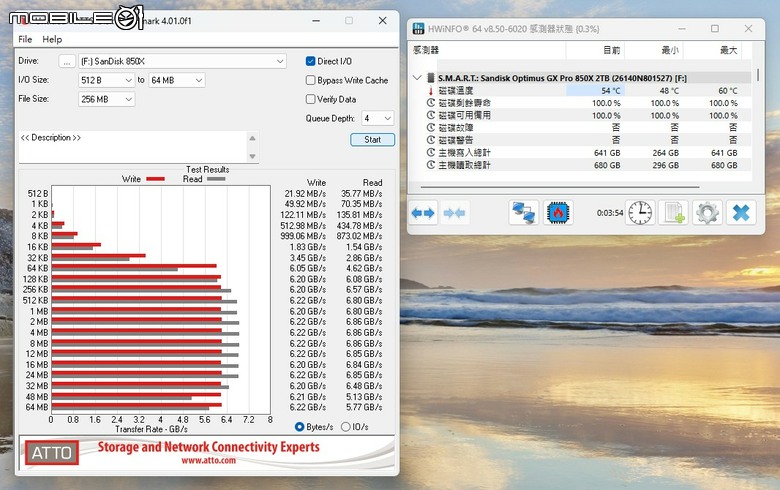Click the clock icon beside 主機讀取總計

pos(431,165)
